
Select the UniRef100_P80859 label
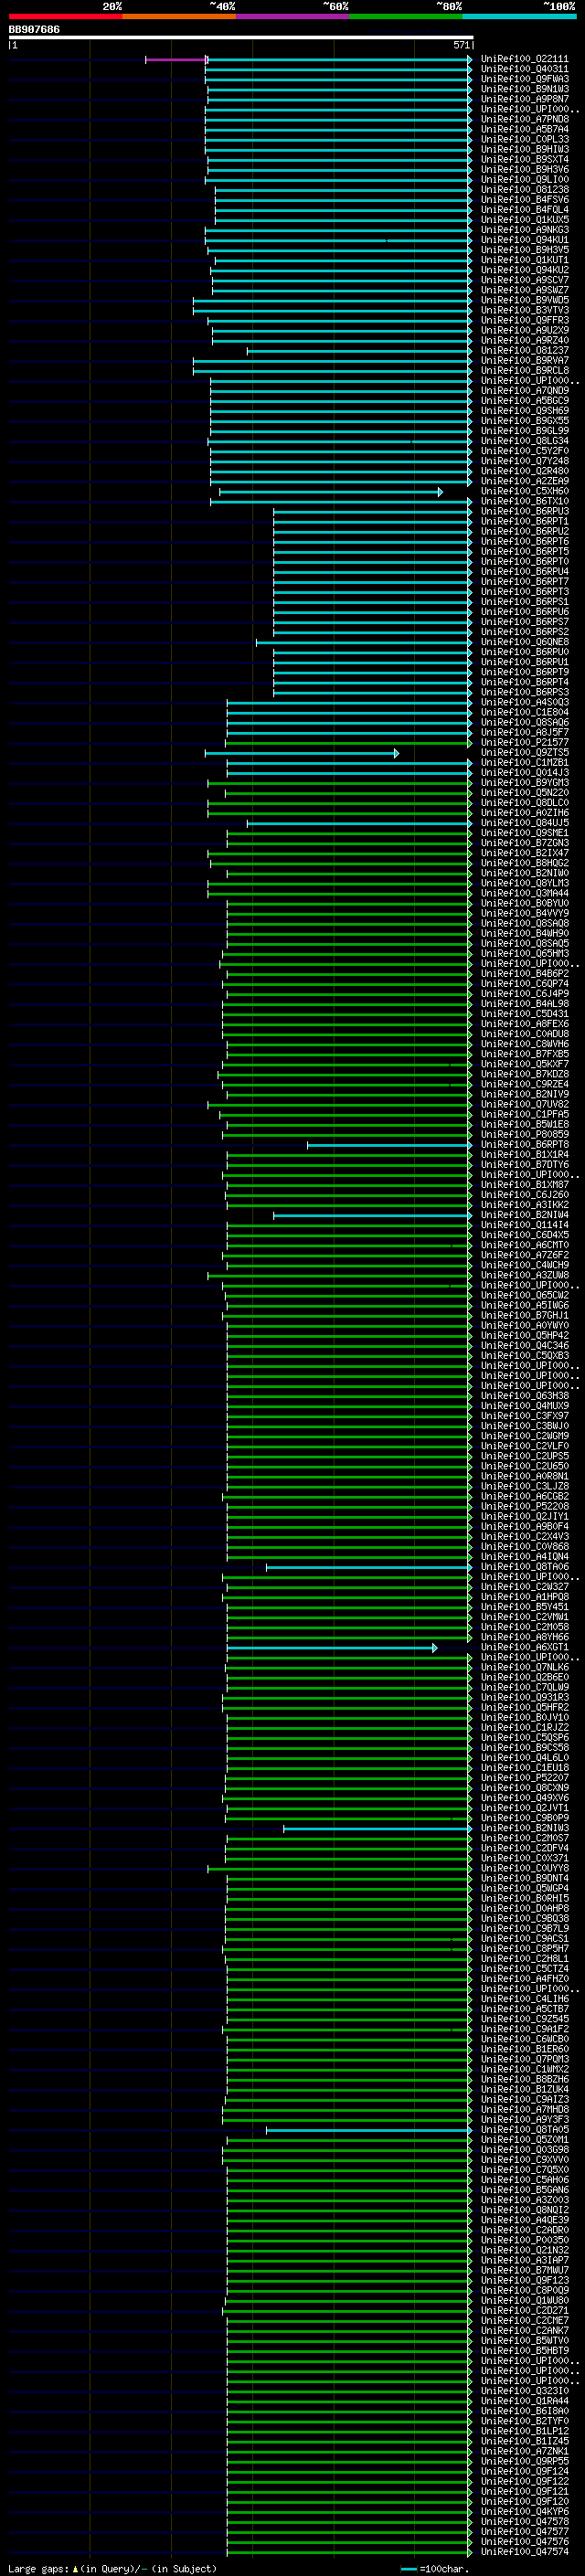[524, 1135]
